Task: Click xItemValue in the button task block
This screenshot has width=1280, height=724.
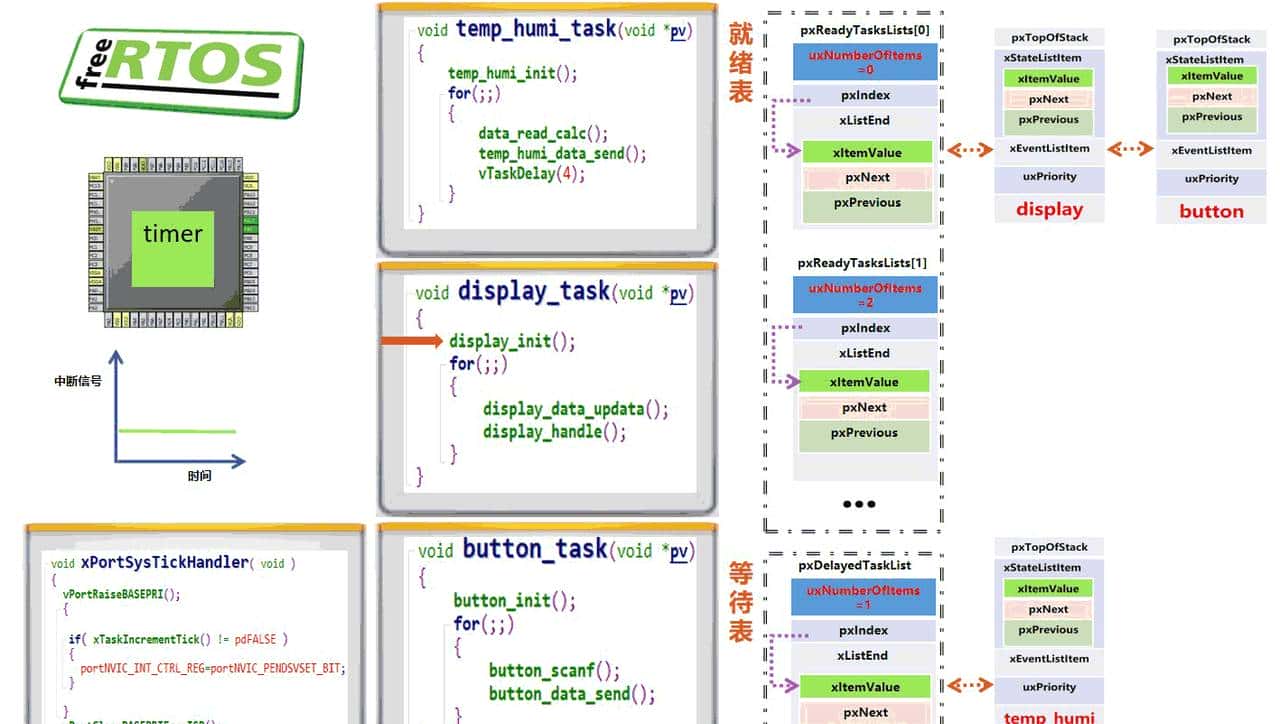Action: point(1212,76)
